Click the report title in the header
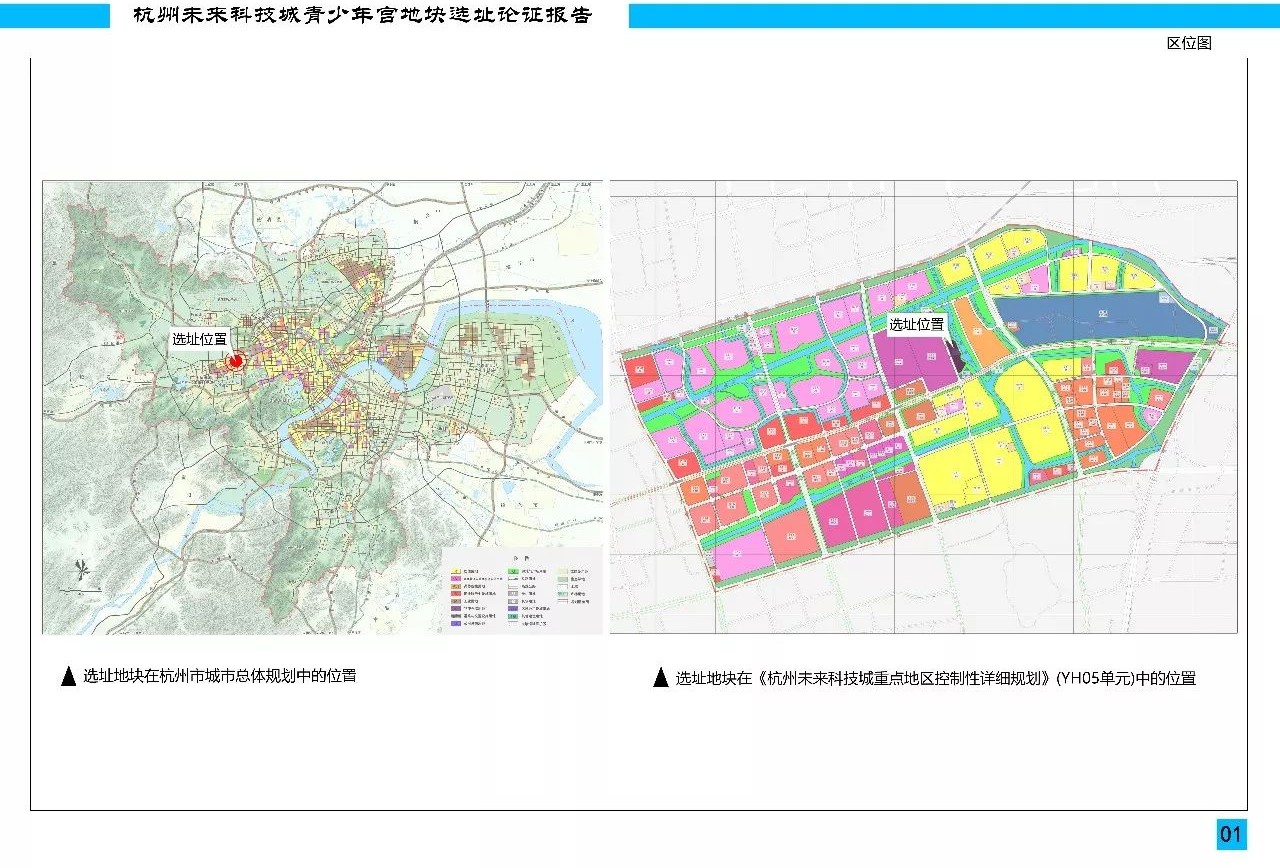Screen dimensions: 1280x868 pos(362,15)
